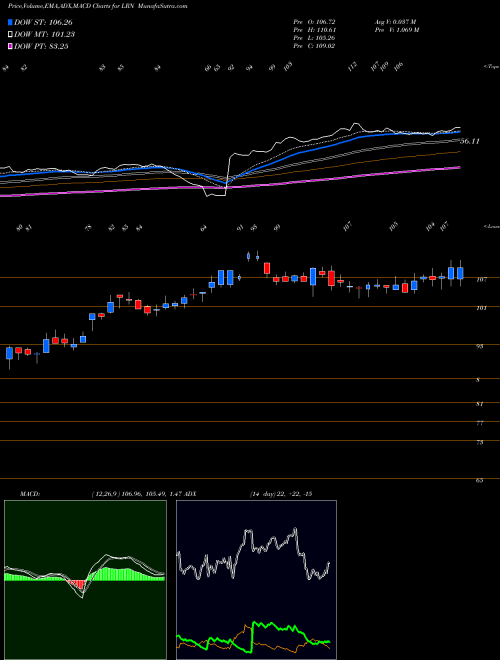The height and width of the screenshot is (660, 500).
Task: Click the 56.11 label beside EMA lines
Action: tap(470, 141)
